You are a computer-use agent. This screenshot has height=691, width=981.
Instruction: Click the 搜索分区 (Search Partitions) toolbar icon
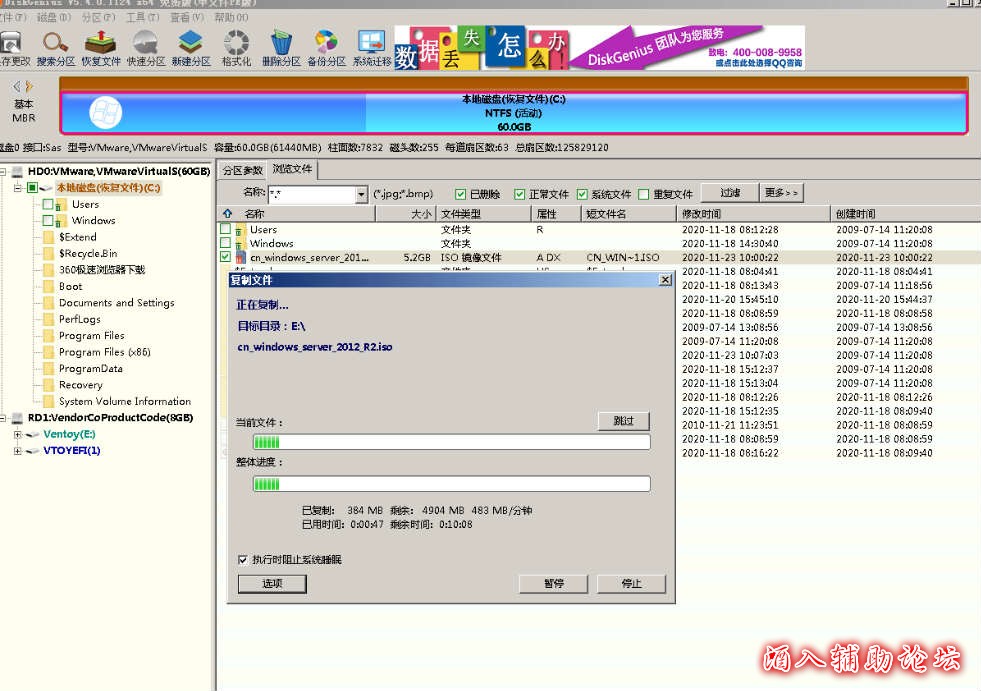click(x=55, y=46)
